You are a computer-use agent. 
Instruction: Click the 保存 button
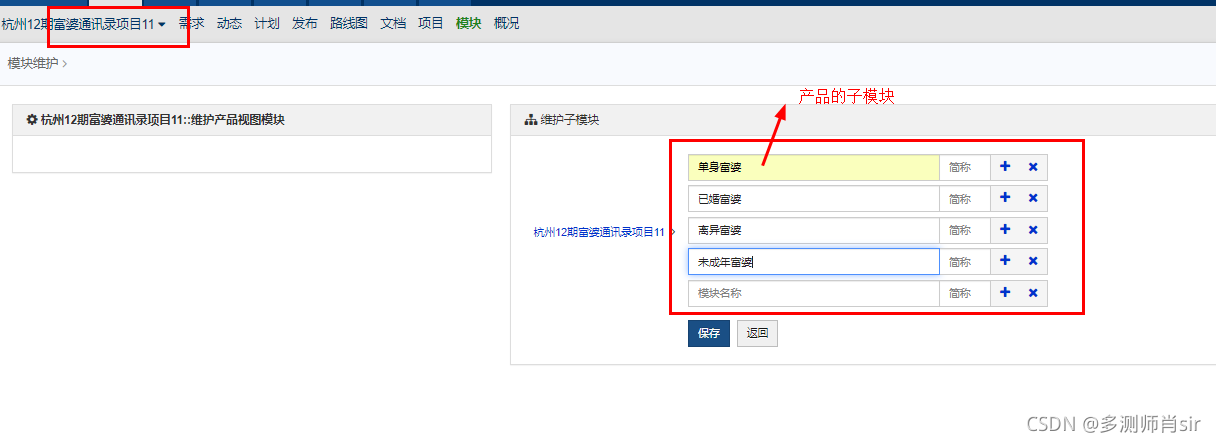[709, 334]
